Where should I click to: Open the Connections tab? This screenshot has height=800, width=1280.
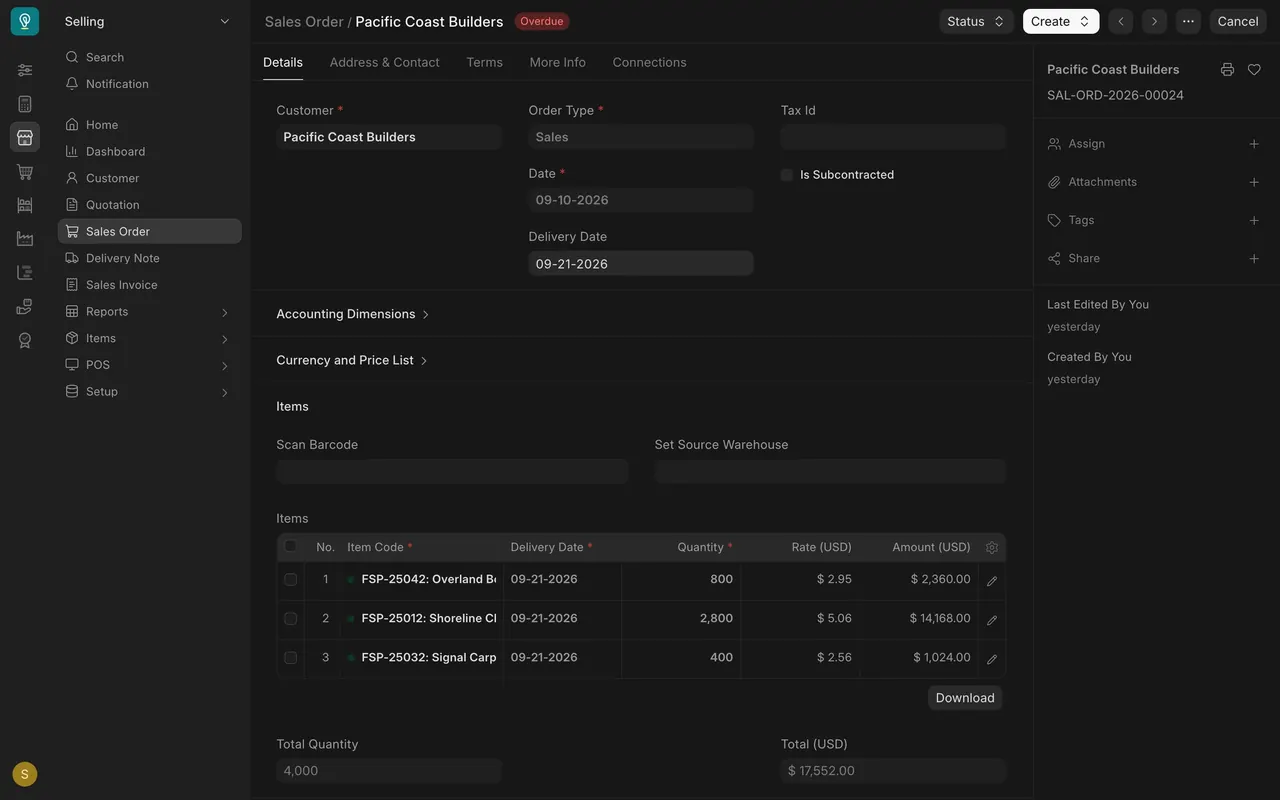pos(650,62)
